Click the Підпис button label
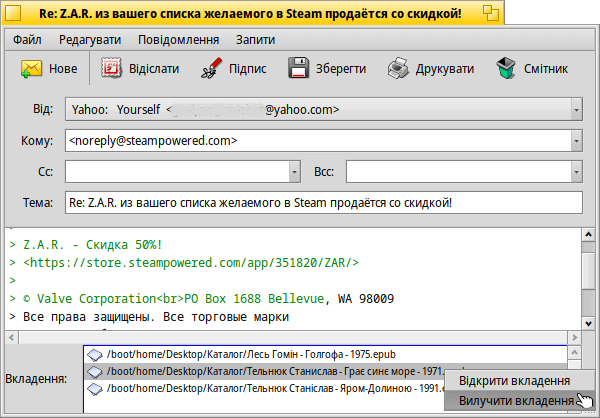 pyautogui.click(x=248, y=69)
